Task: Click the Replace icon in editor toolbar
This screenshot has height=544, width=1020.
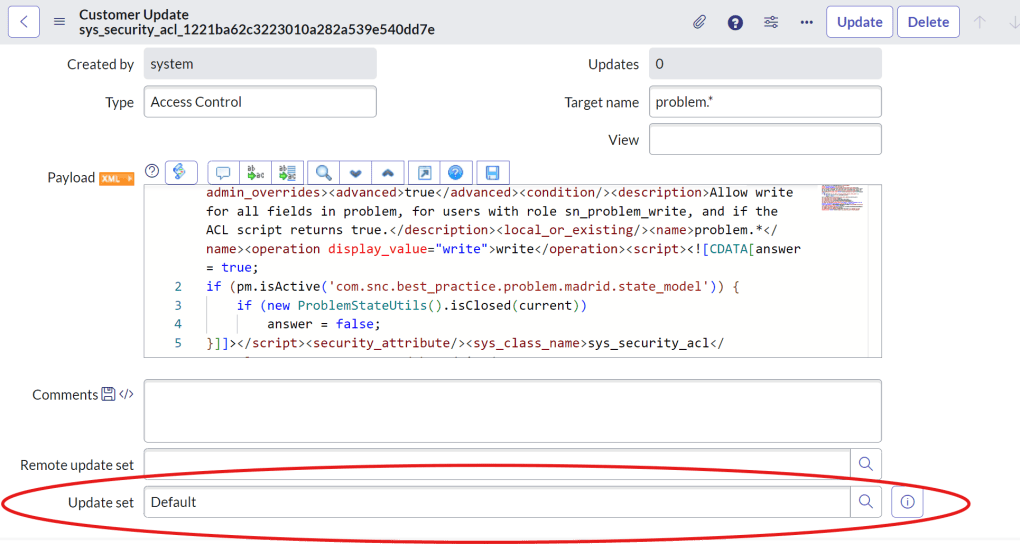Action: [256, 172]
